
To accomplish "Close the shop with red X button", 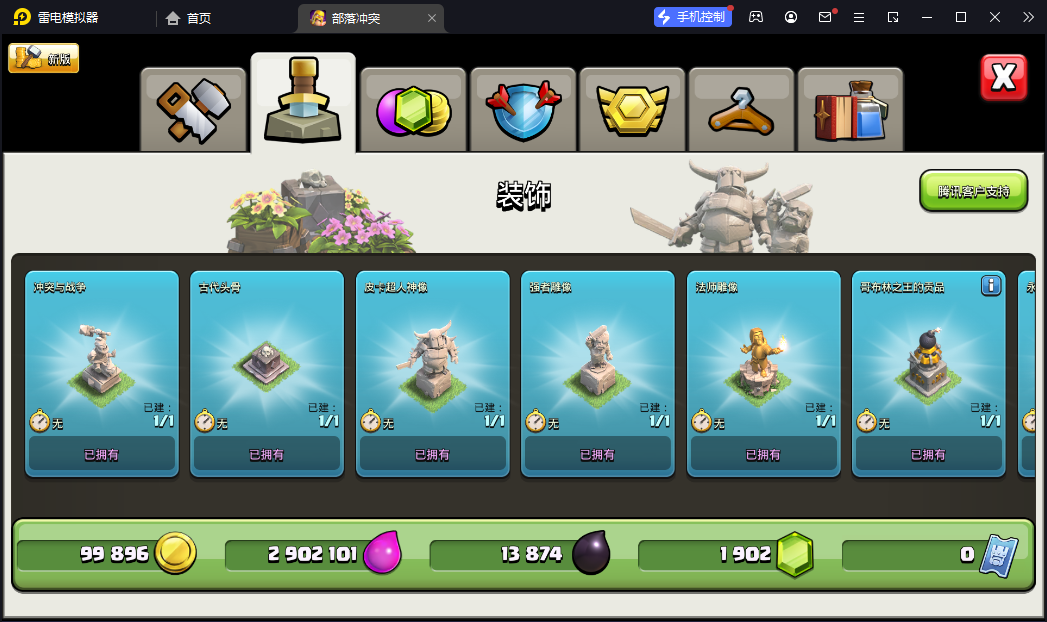I will pos(1004,77).
